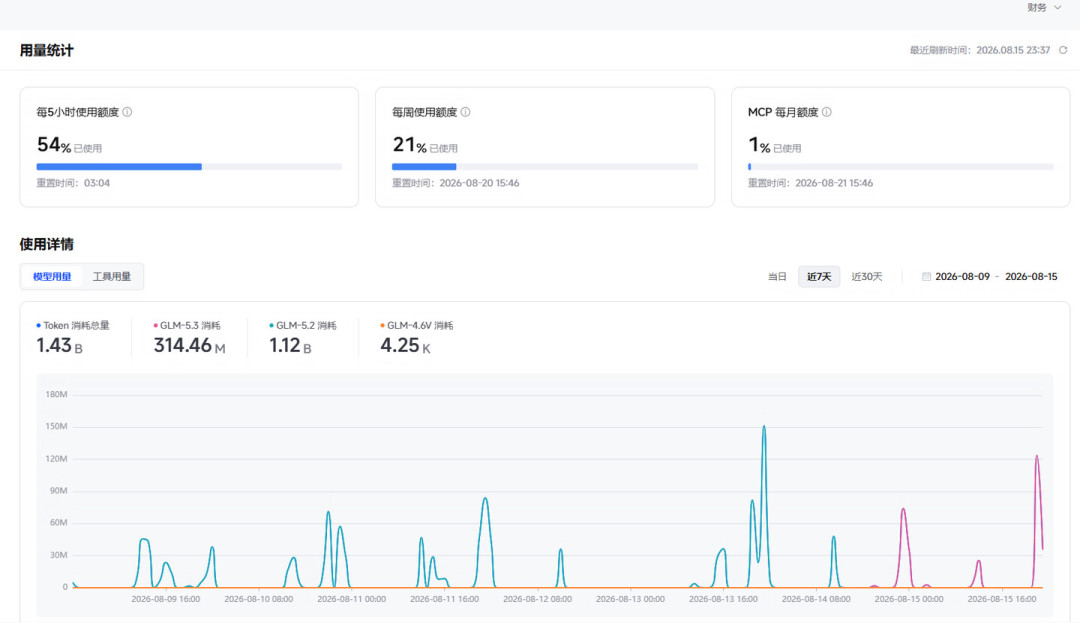Click the pink peak near 120M at chart end
The width and height of the screenshot is (1080, 623).
click(x=1037, y=457)
